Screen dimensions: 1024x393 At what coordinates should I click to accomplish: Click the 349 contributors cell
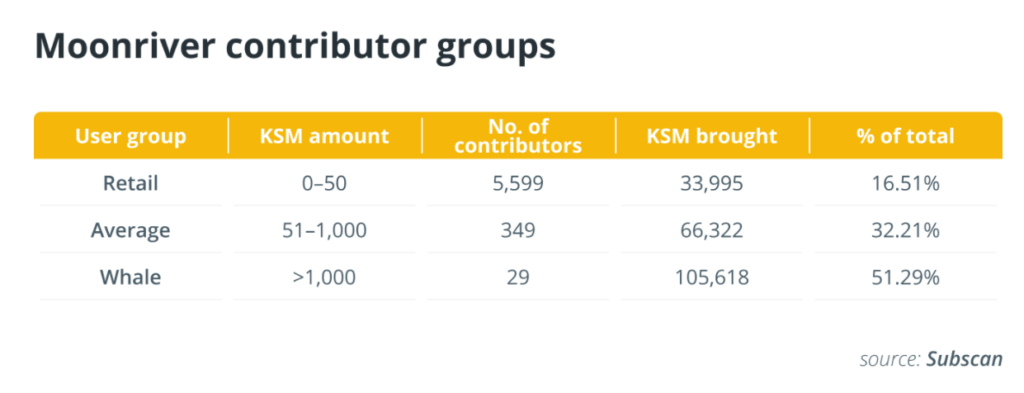(x=518, y=230)
